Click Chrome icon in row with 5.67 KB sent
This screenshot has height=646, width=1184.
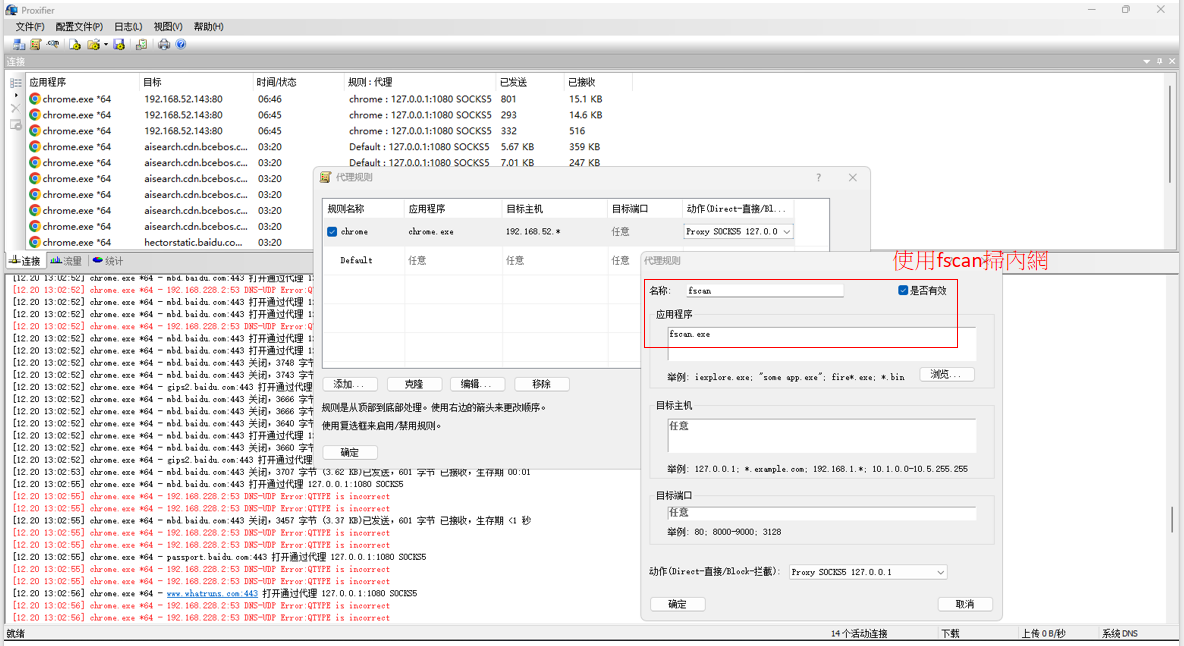[x=35, y=146]
